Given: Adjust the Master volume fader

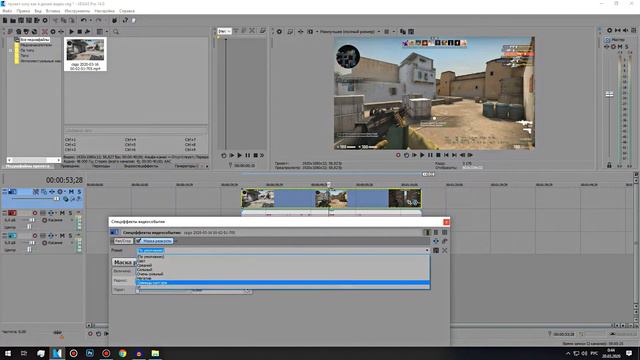Looking at the screenshot, I should 609,94.
